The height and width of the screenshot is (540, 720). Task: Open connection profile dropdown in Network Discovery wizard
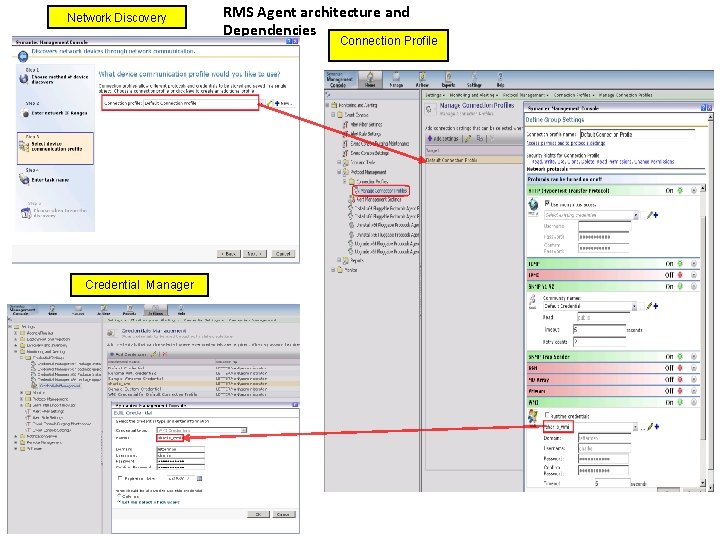tap(263, 103)
